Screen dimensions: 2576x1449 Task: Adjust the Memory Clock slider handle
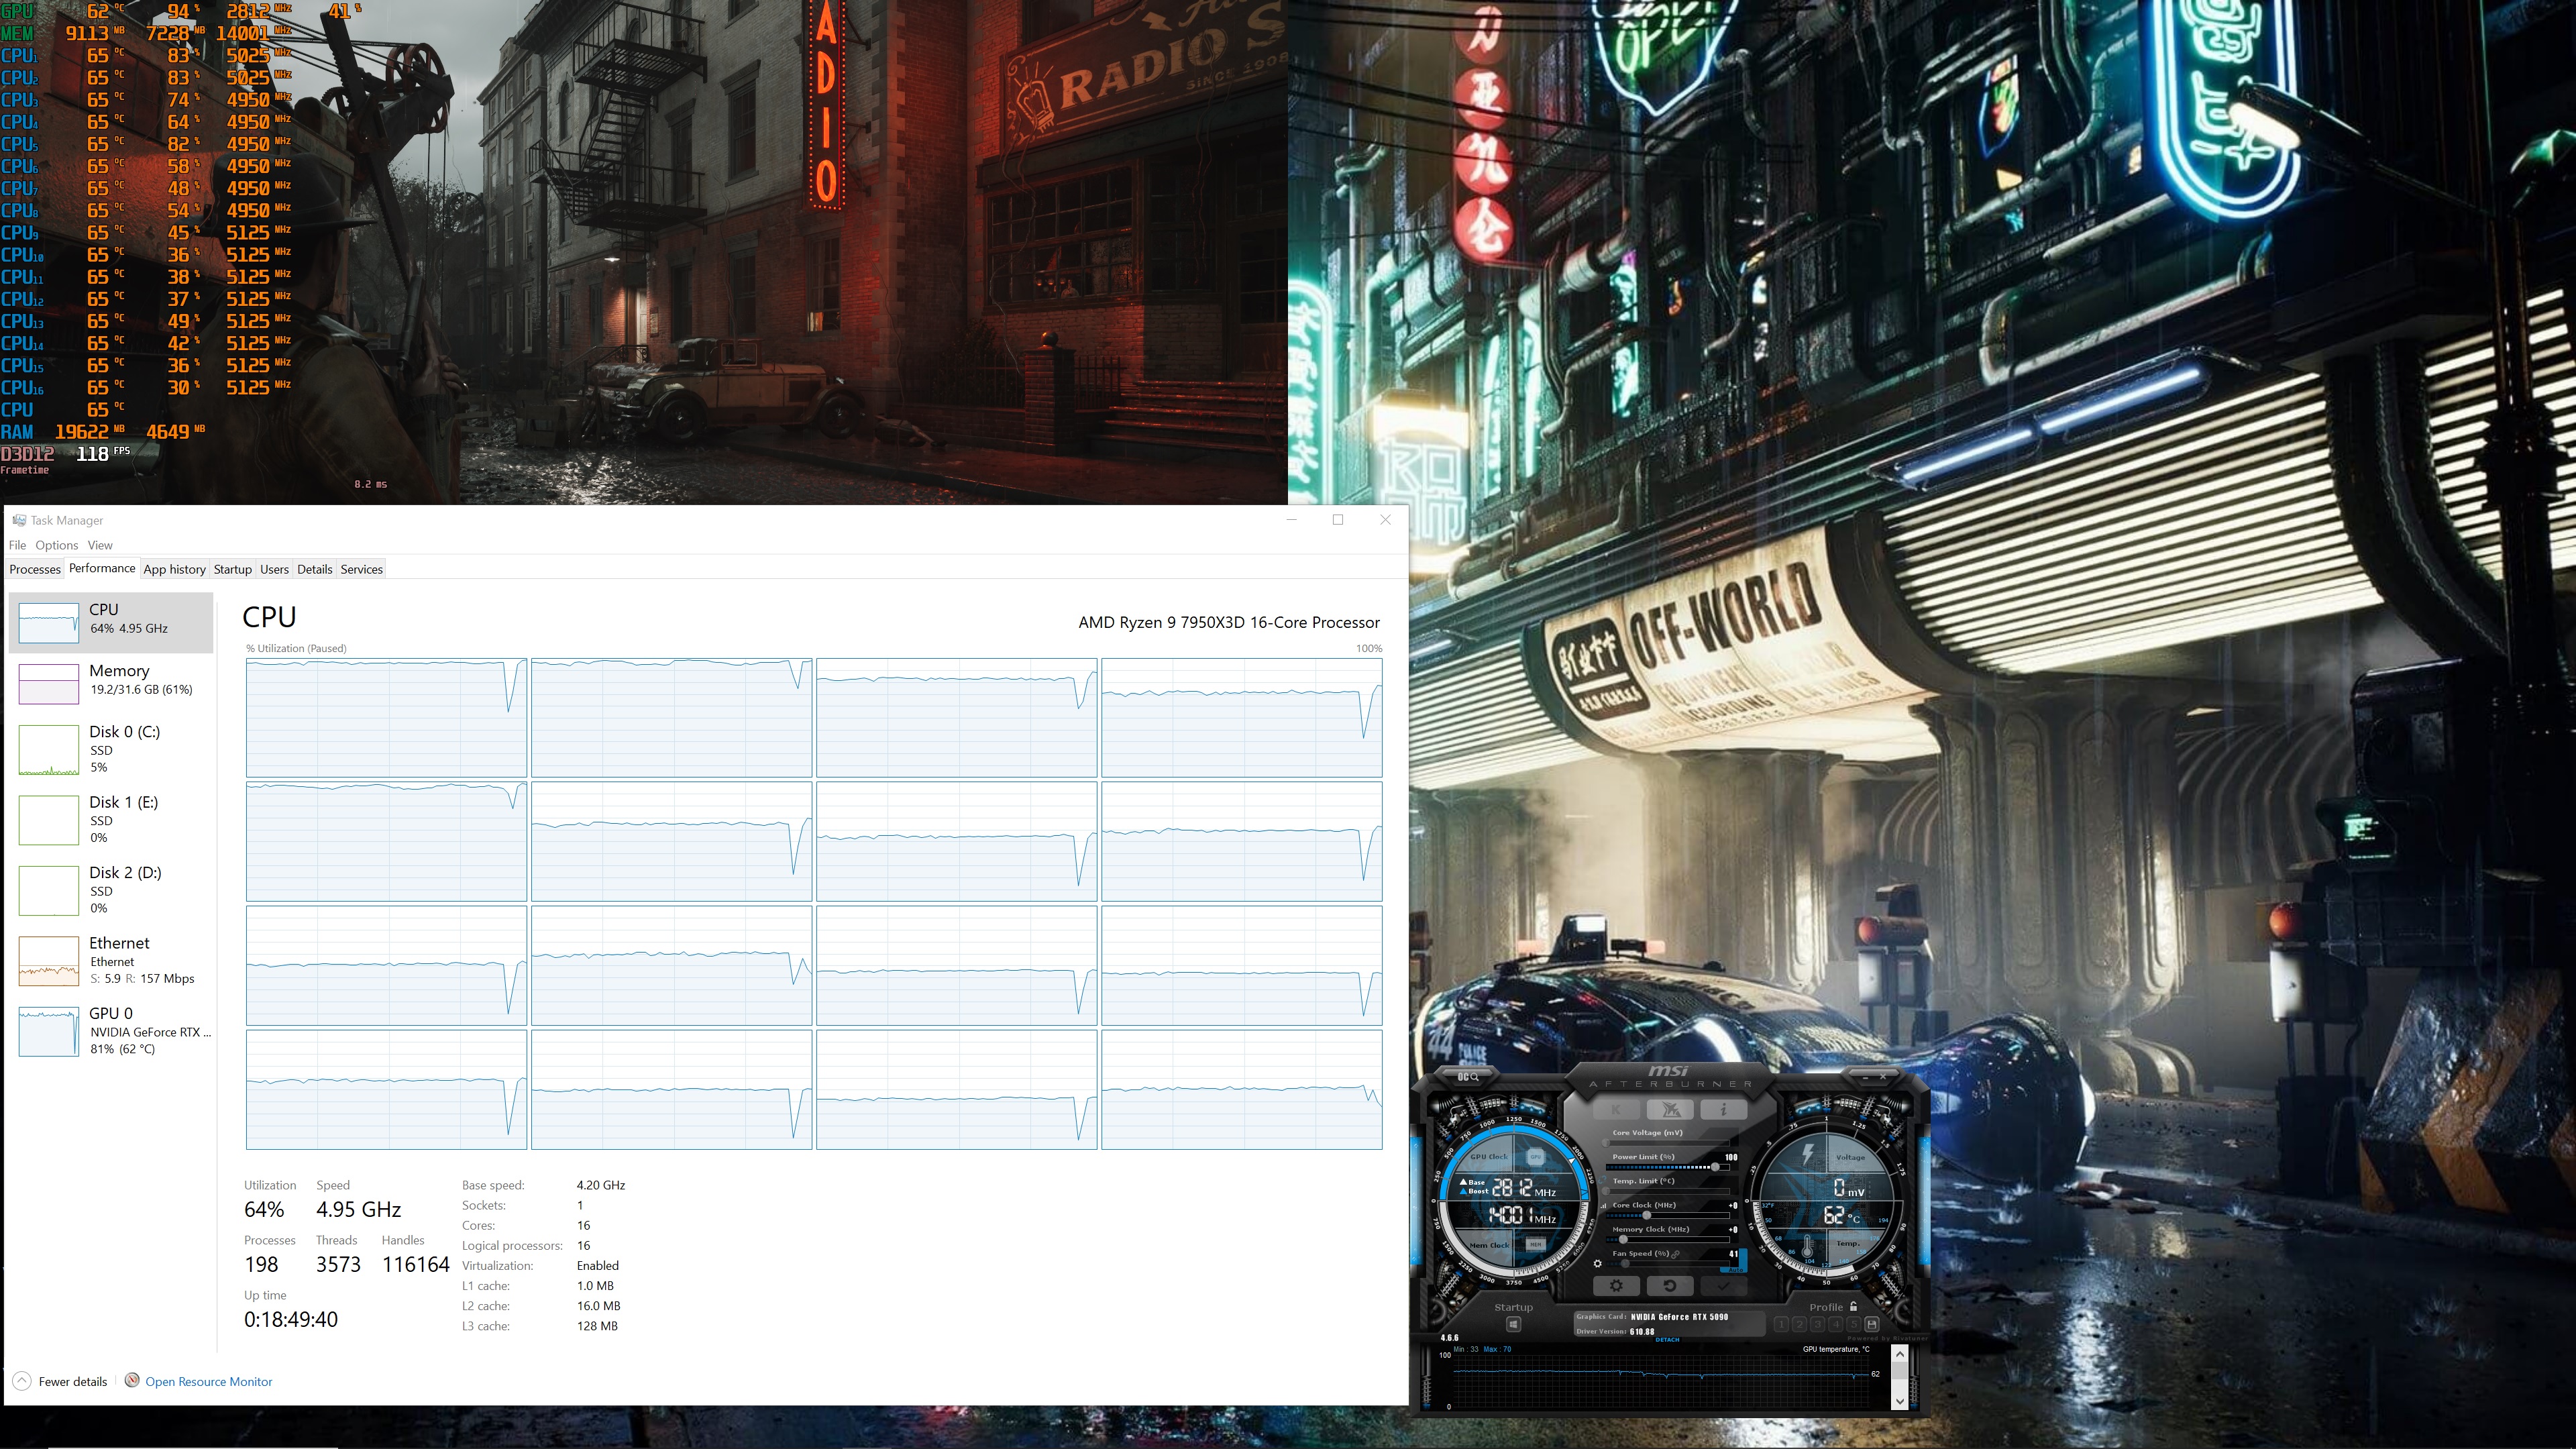[1623, 1239]
